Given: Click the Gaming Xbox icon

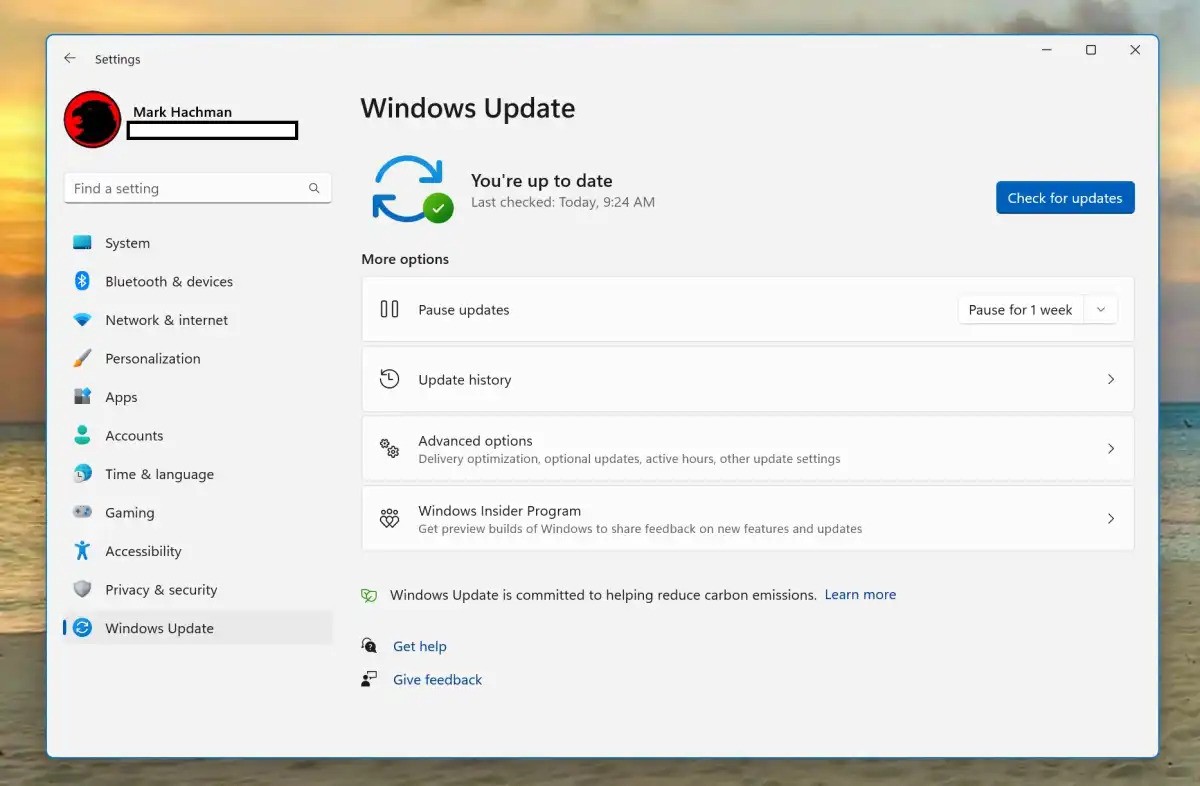Looking at the screenshot, I should point(82,512).
